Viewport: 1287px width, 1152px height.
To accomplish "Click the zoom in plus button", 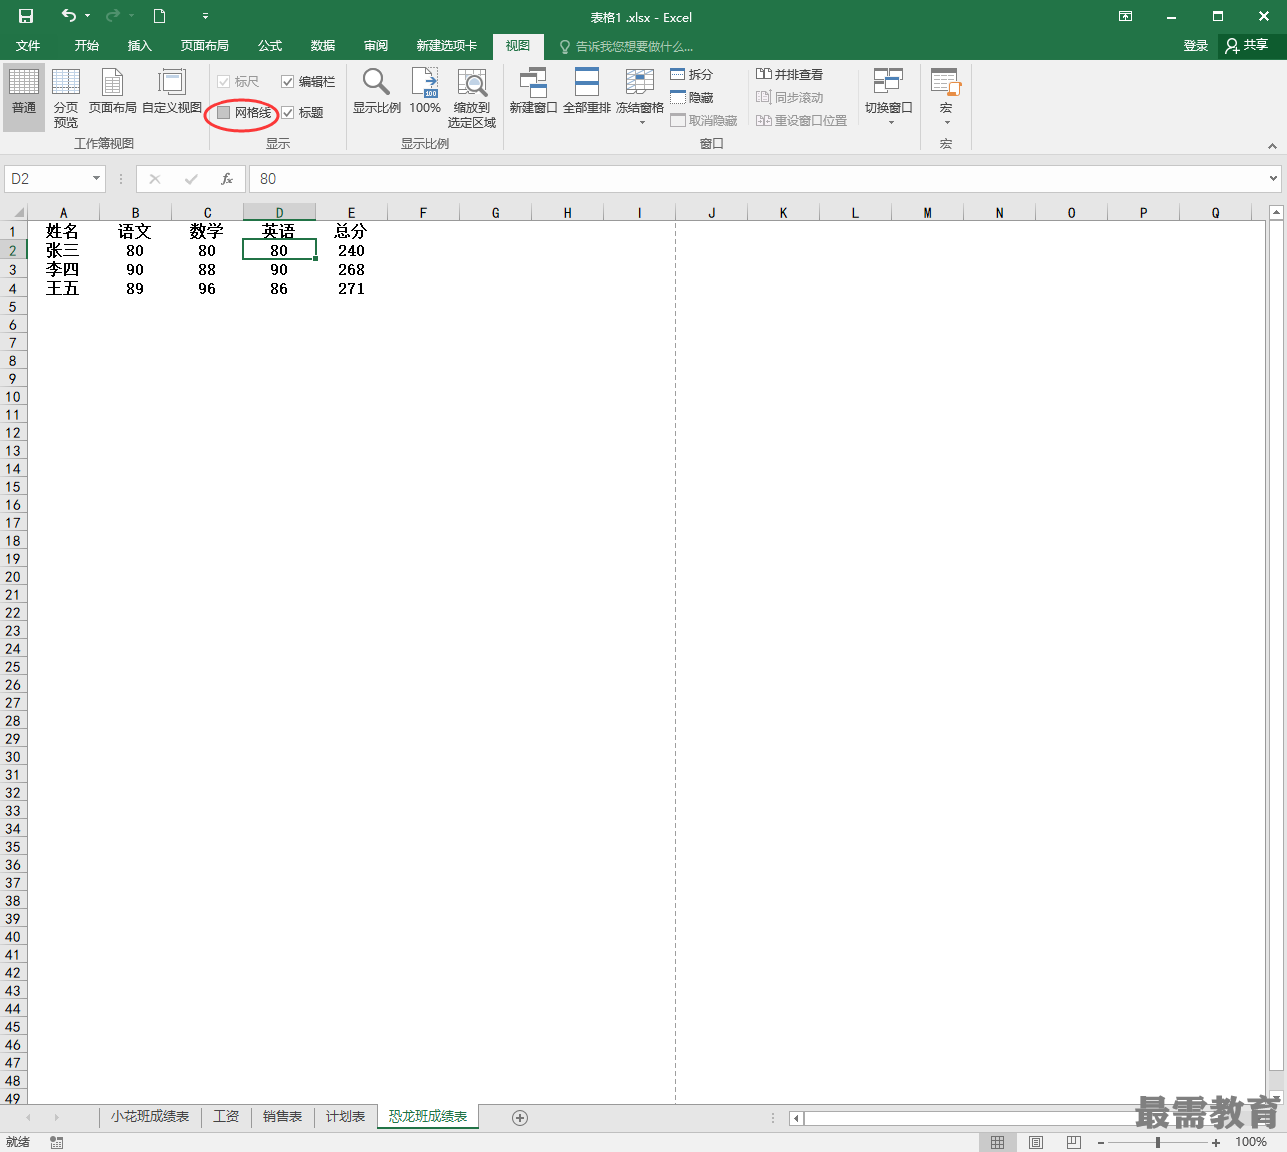I will pyautogui.click(x=1216, y=1142).
